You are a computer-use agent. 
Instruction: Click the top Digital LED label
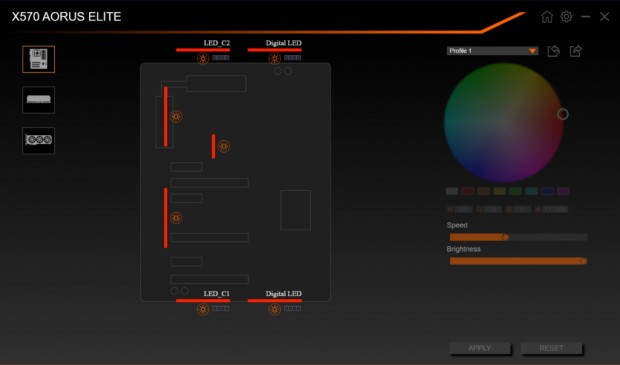point(284,43)
